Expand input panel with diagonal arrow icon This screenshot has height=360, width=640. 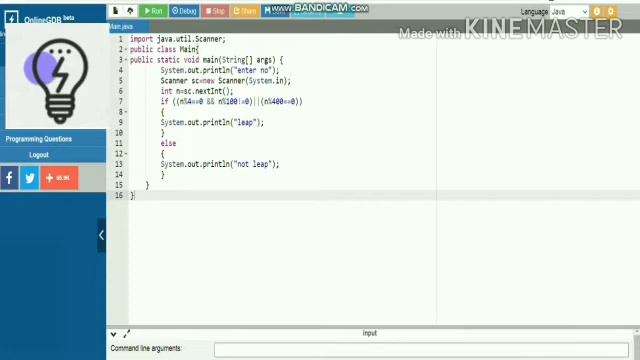(127, 334)
